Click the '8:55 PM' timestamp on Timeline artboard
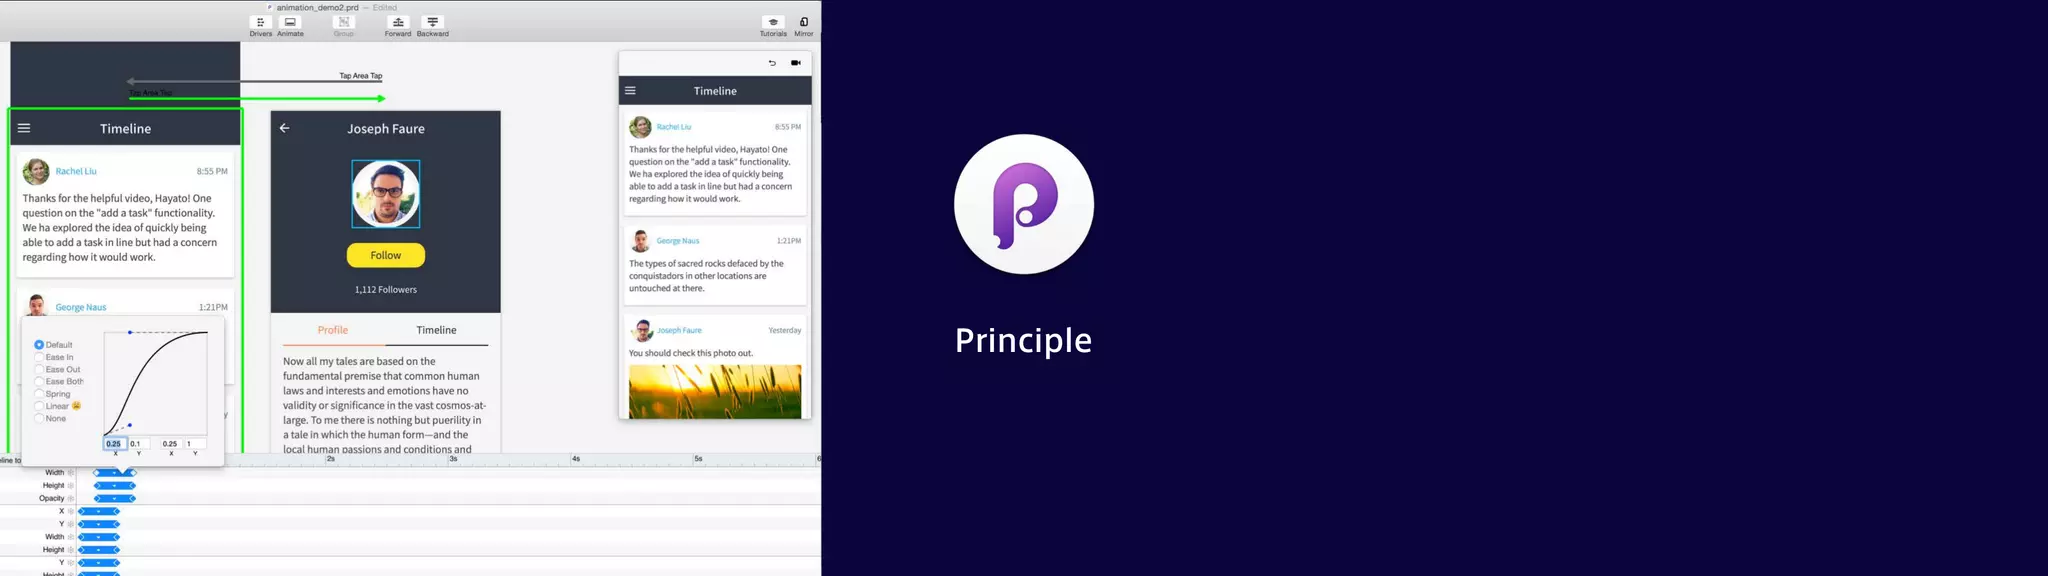The width and height of the screenshot is (2048, 576). (x=212, y=171)
